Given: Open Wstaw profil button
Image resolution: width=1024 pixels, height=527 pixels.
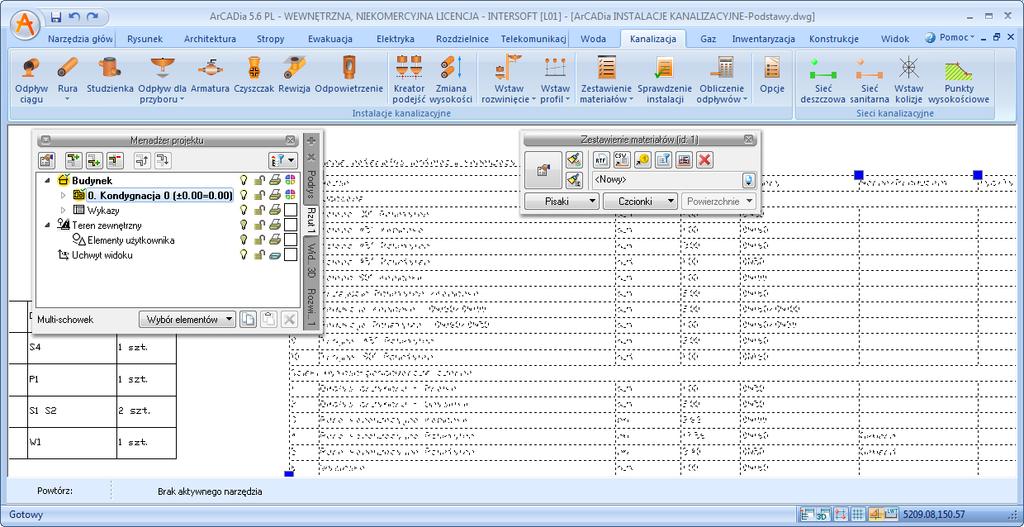Looking at the screenshot, I should click(555, 80).
